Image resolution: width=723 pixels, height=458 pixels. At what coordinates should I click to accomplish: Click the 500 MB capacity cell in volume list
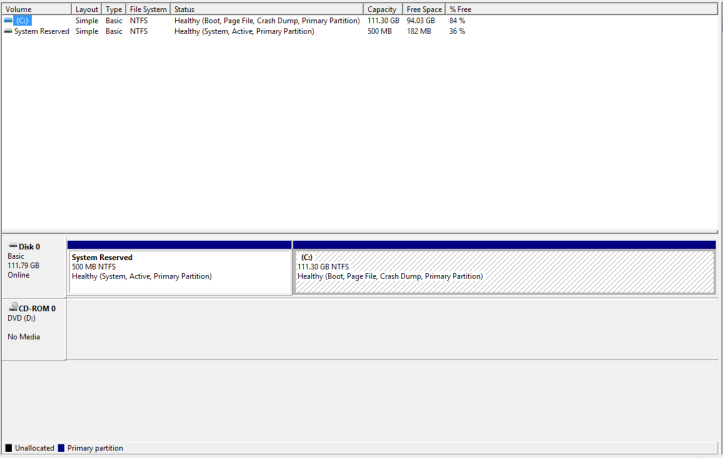pyautogui.click(x=379, y=31)
